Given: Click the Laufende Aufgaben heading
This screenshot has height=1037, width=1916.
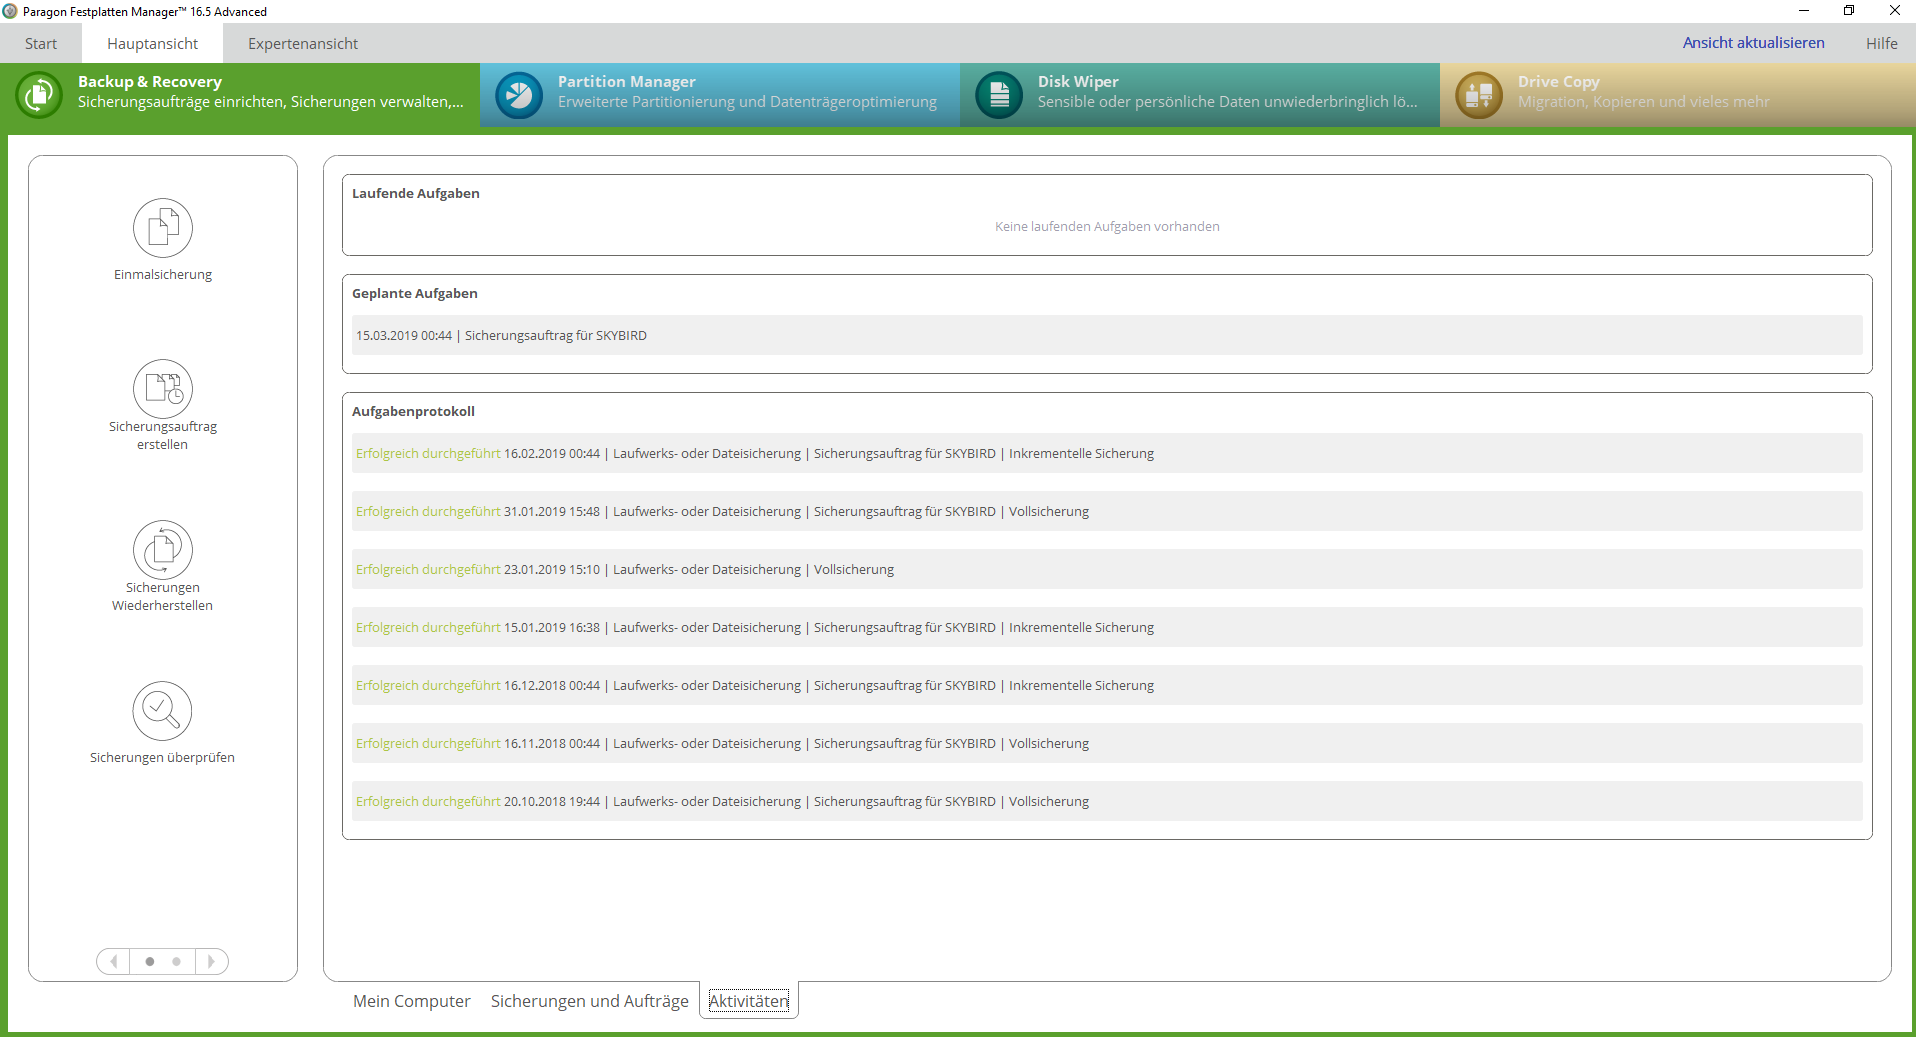Looking at the screenshot, I should [x=416, y=193].
